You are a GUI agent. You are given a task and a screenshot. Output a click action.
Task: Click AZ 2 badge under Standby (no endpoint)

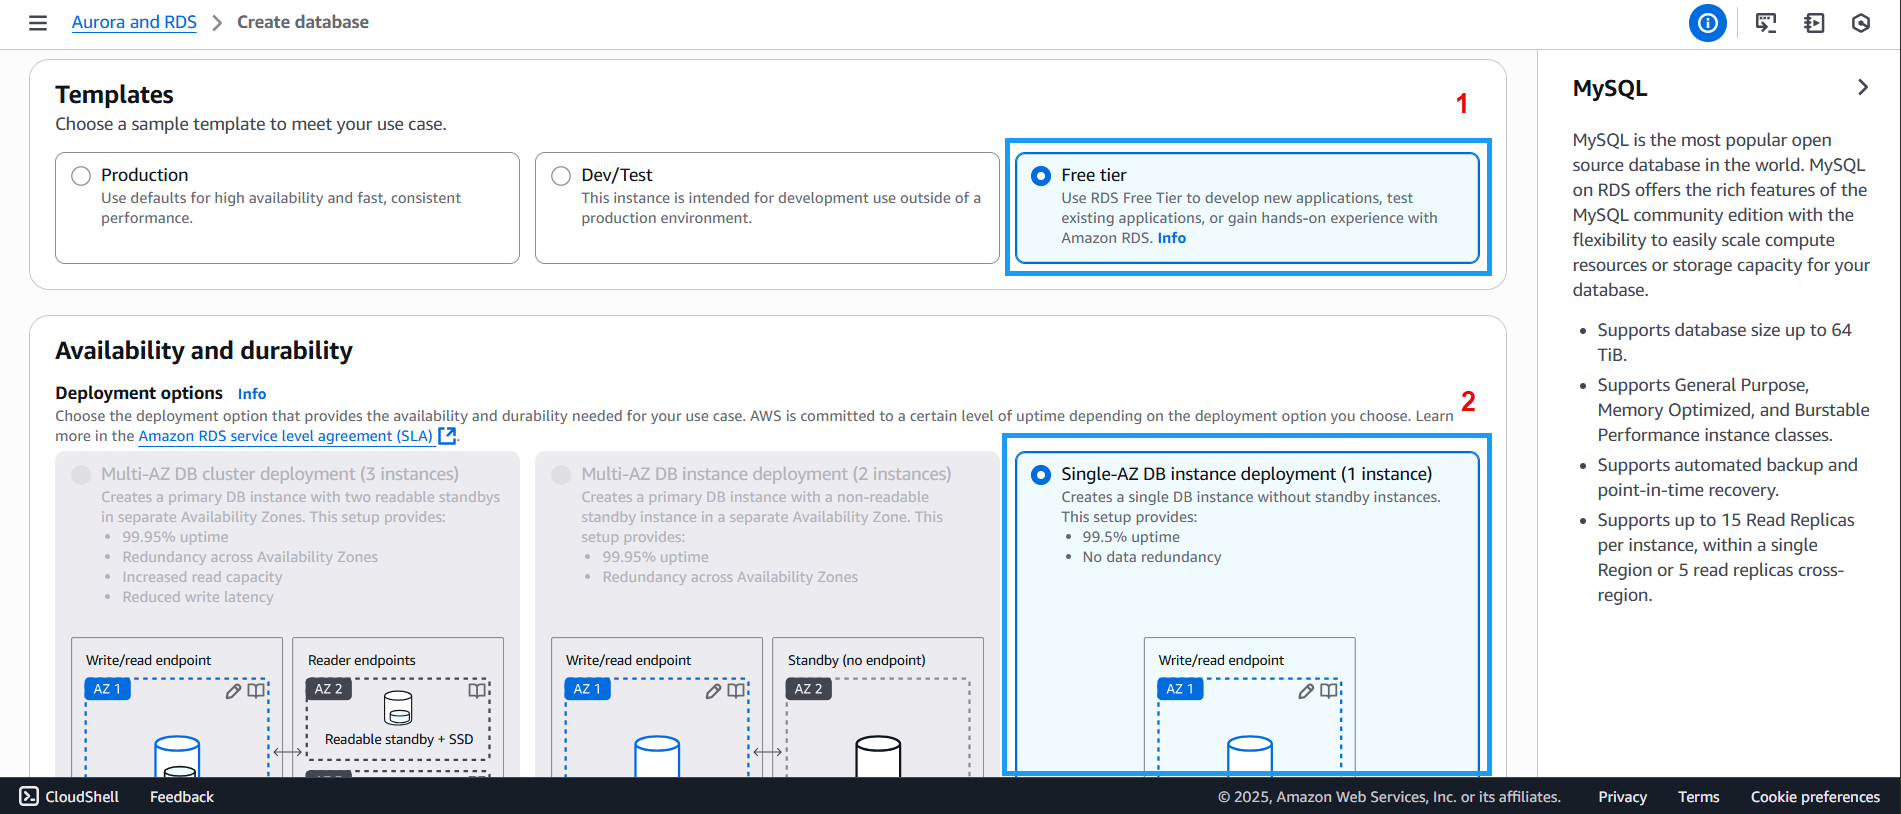tap(808, 689)
